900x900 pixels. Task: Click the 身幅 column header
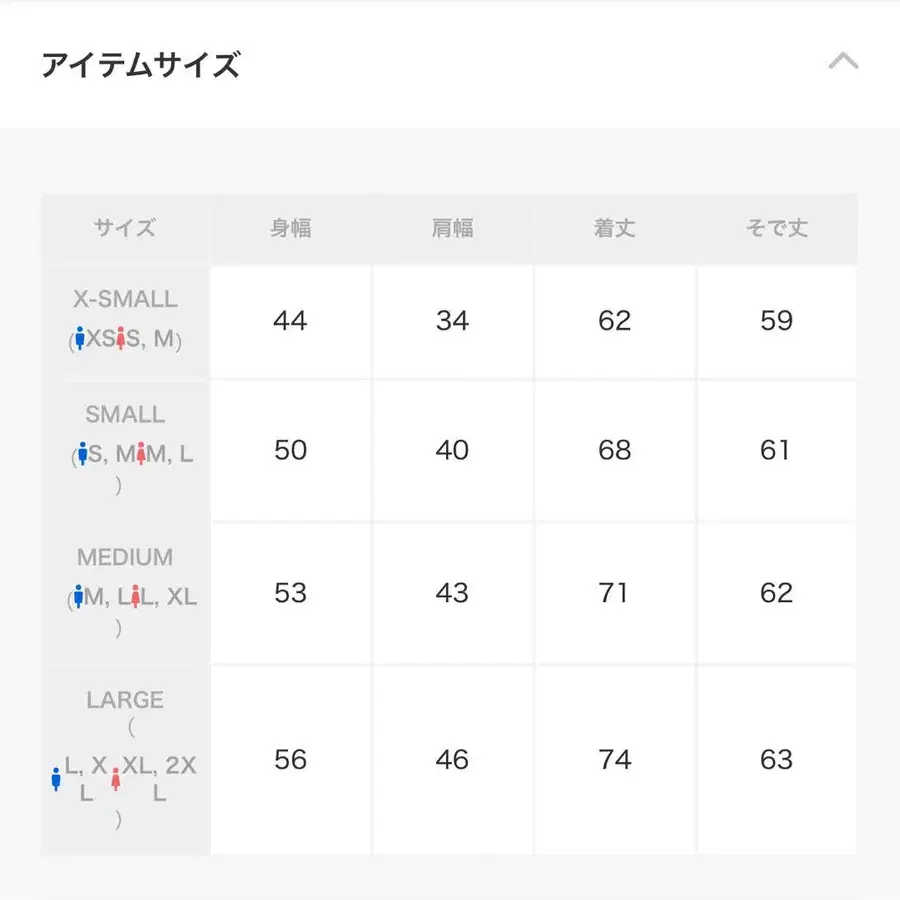[x=290, y=228]
